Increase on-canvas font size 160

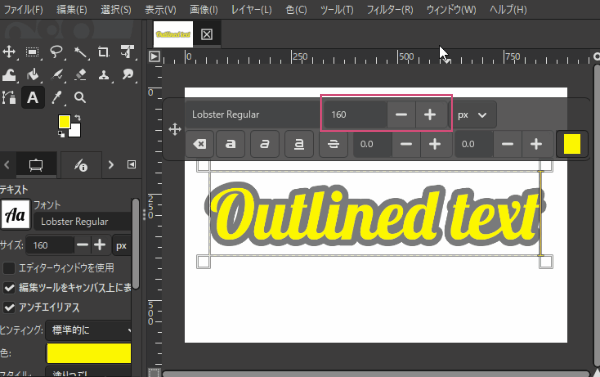click(x=430, y=114)
